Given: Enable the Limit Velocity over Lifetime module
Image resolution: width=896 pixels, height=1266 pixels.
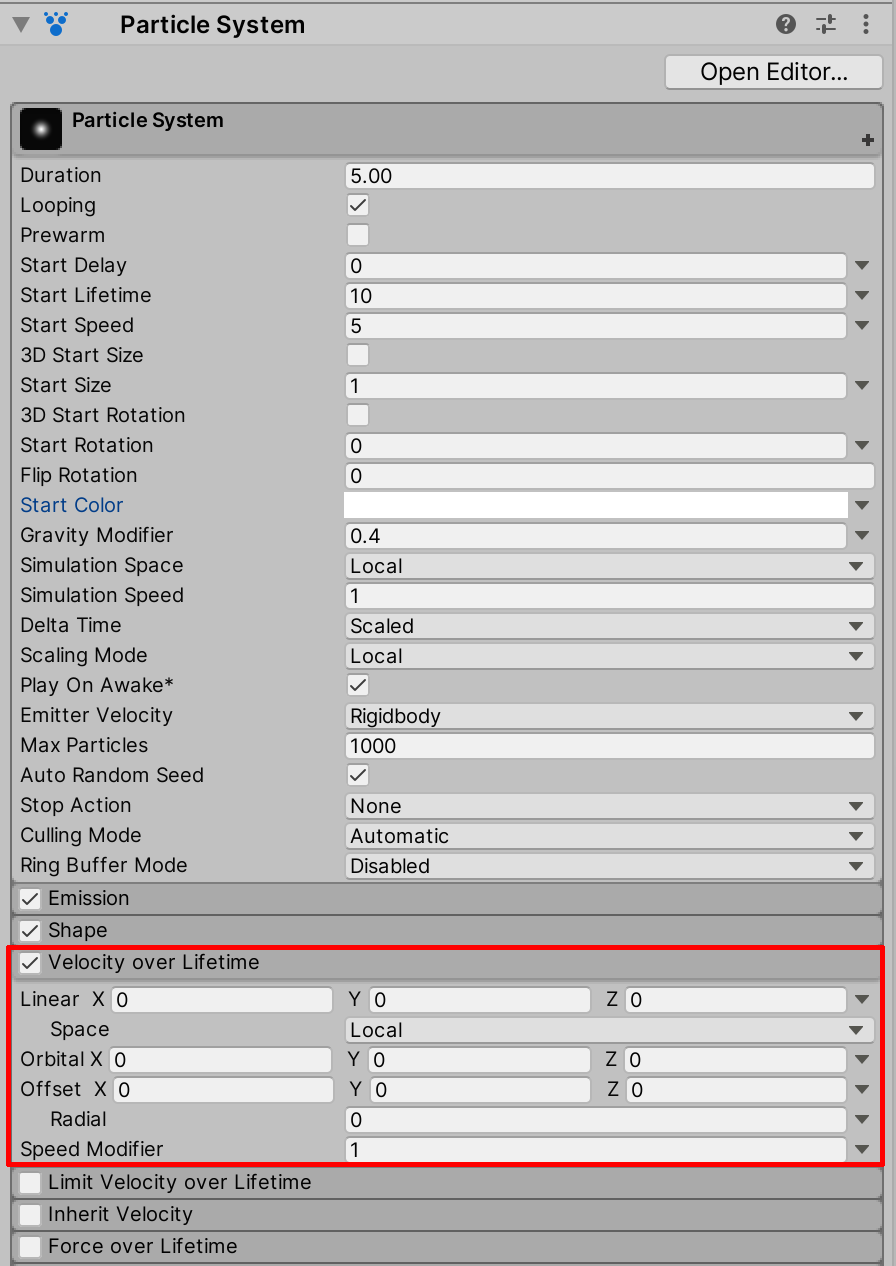Looking at the screenshot, I should click(29, 1182).
